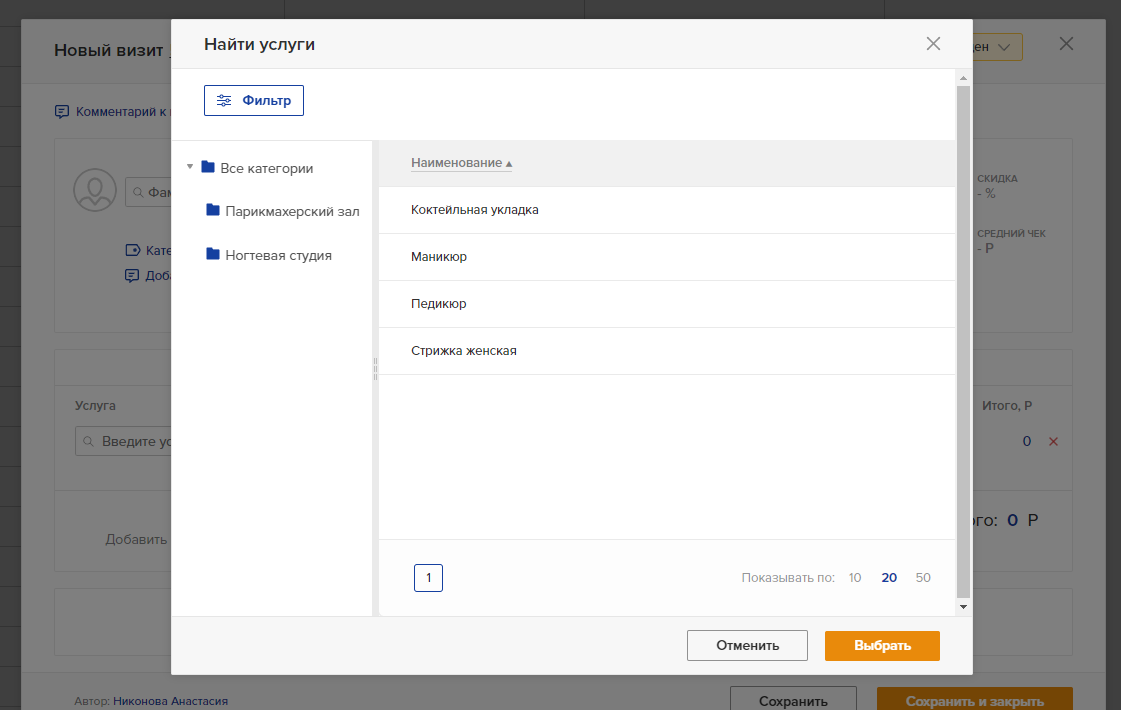
Task: Open the Никонова Анастасия author link
Action: 170,701
